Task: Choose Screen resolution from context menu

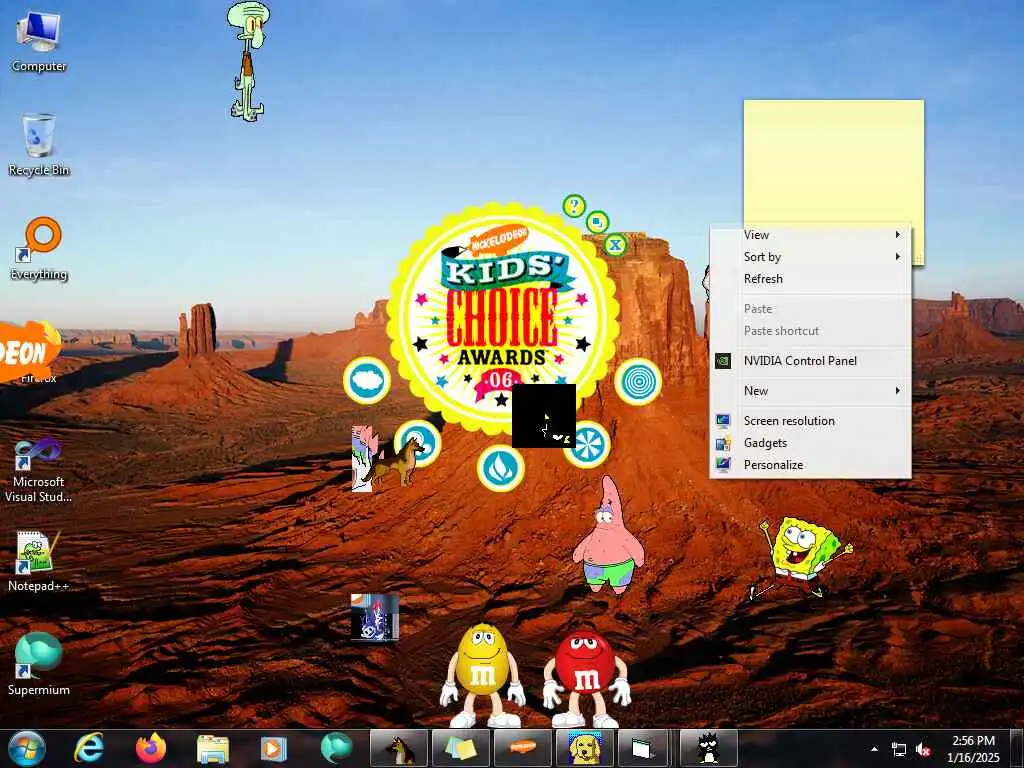Action: [810, 421]
